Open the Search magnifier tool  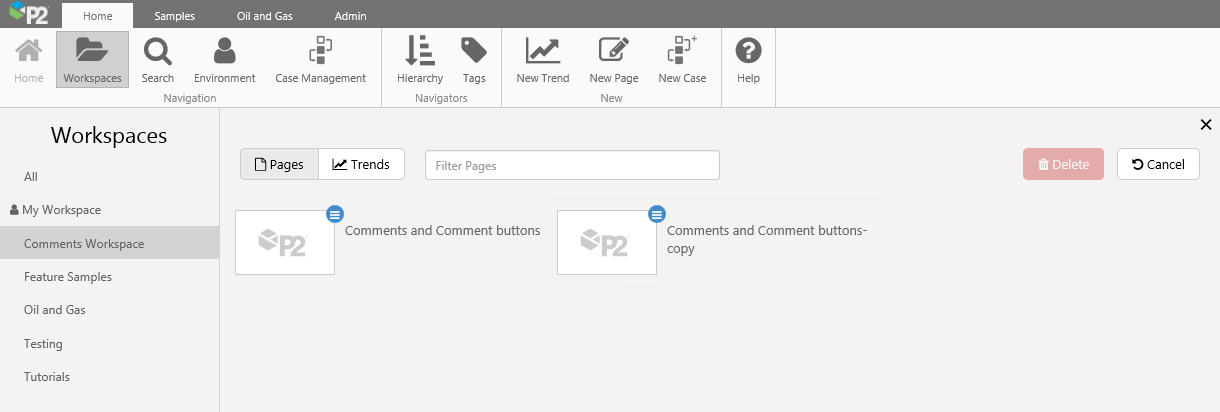158,59
